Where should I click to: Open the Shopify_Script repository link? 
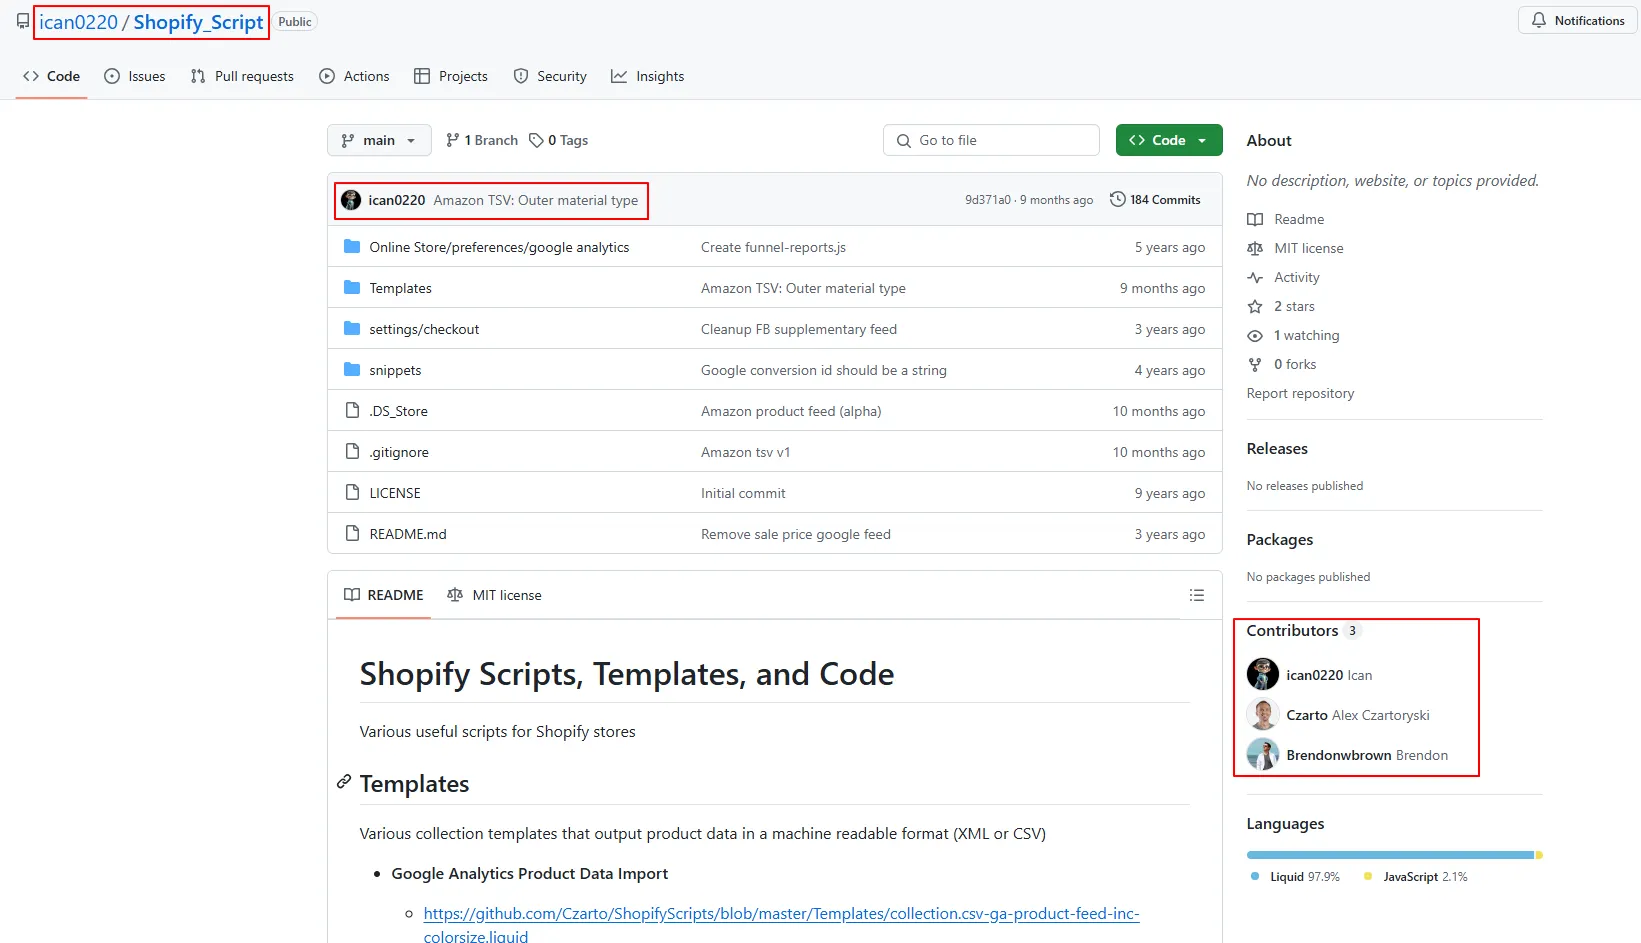coord(198,22)
